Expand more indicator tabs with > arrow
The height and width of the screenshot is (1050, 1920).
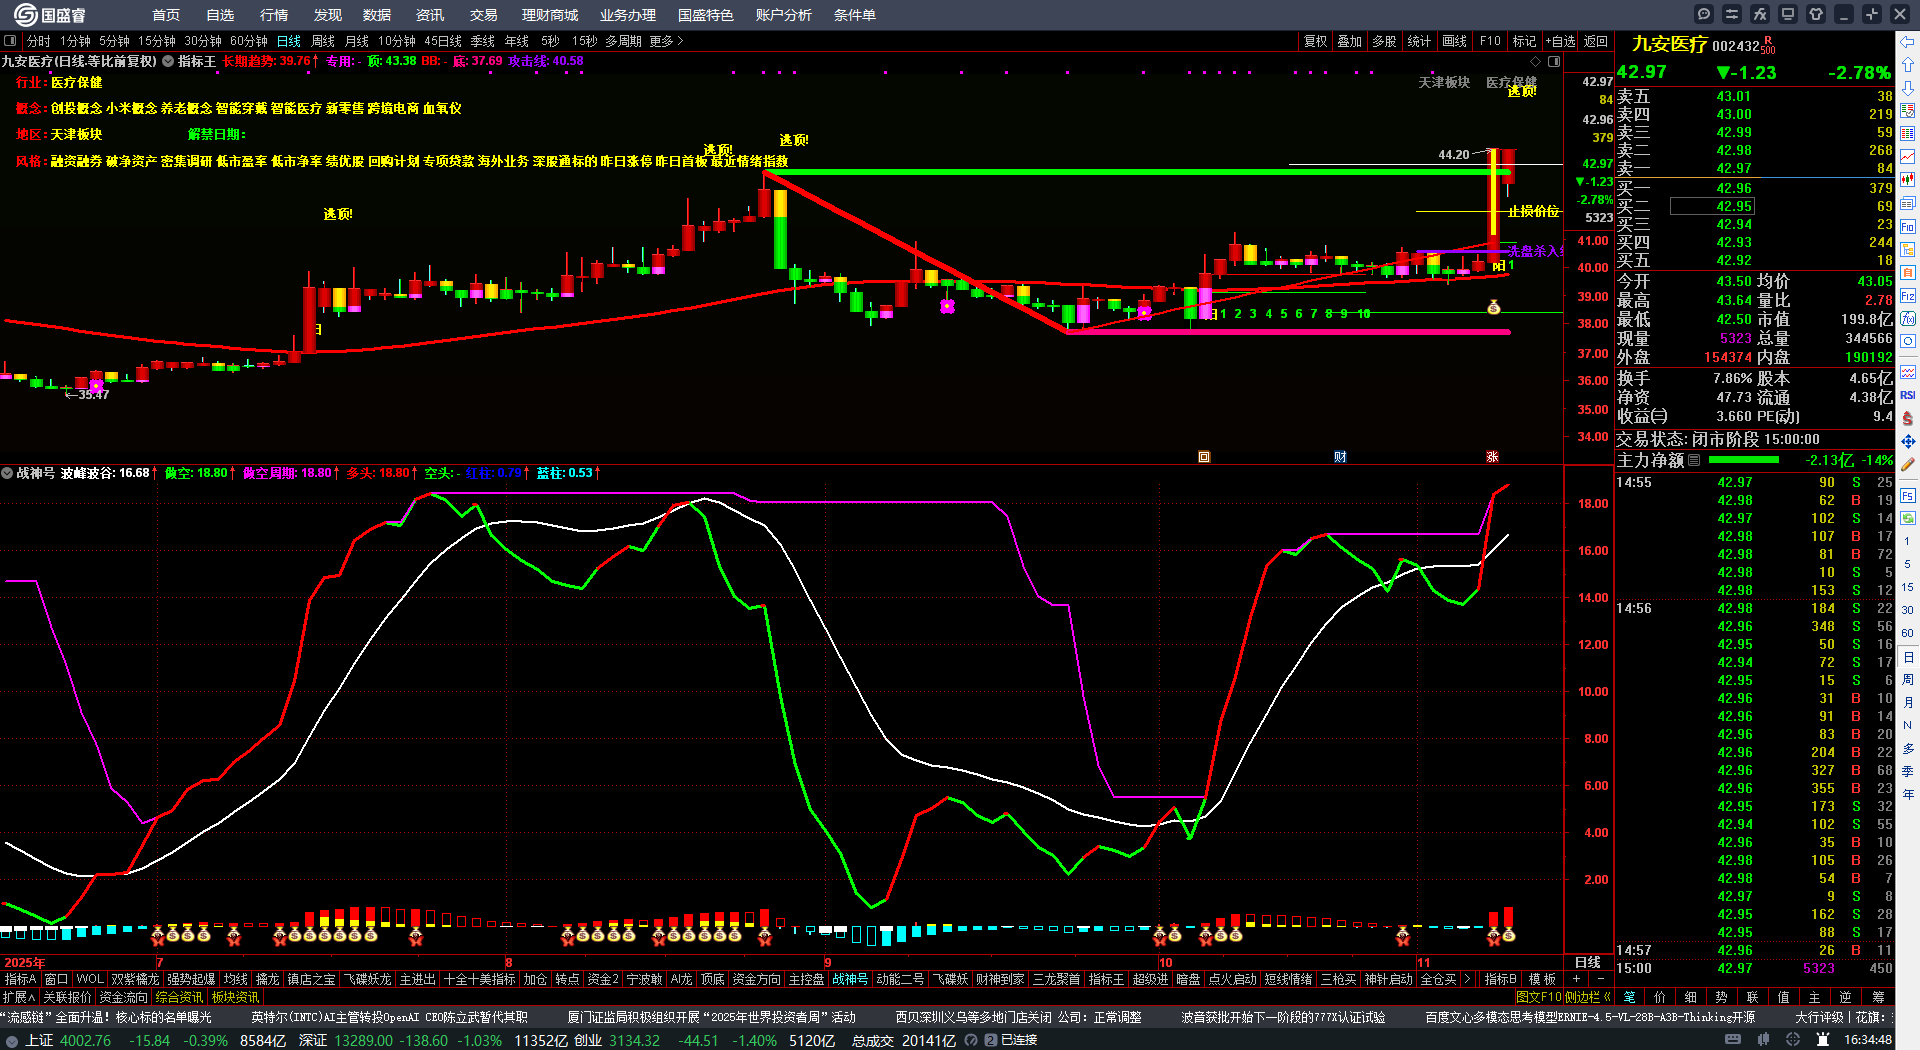(x=1467, y=979)
